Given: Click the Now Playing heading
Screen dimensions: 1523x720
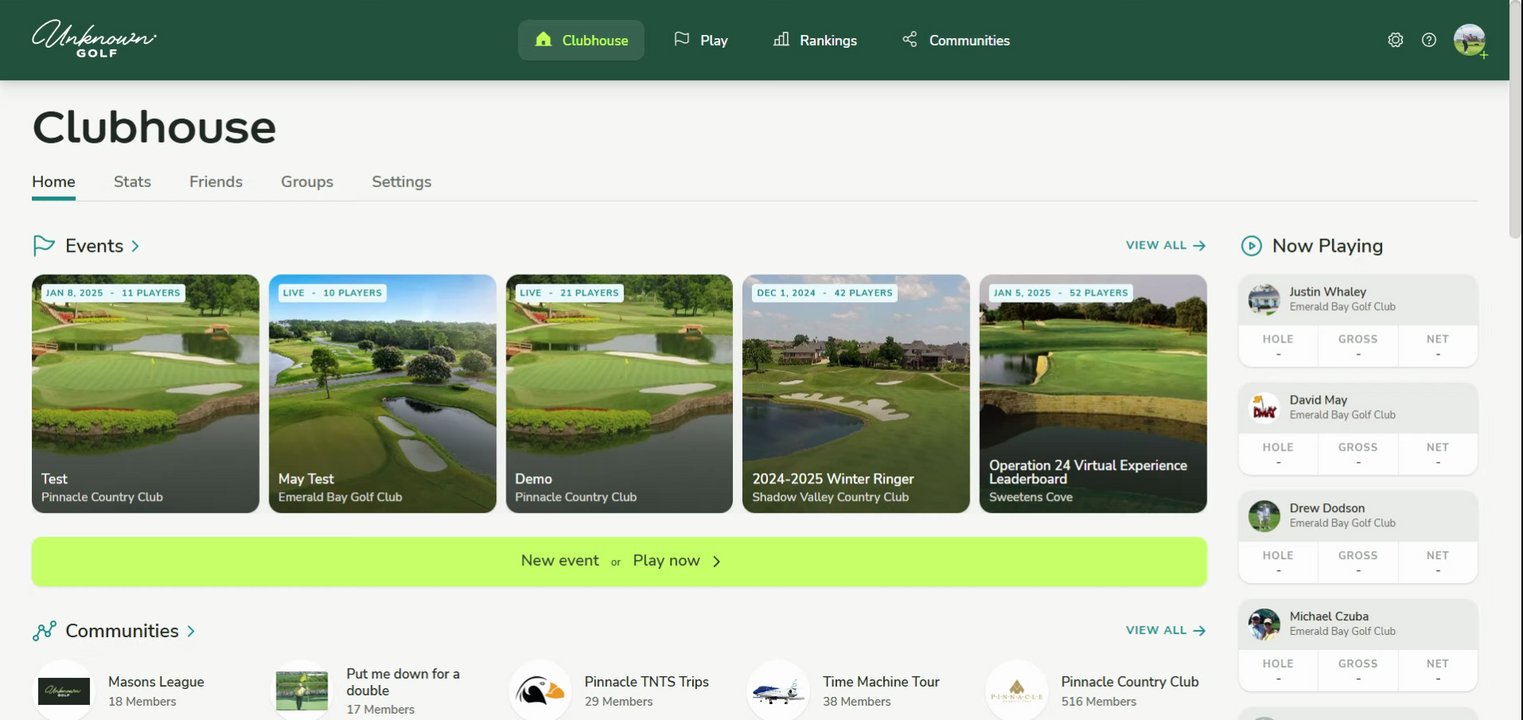Looking at the screenshot, I should [x=1327, y=246].
